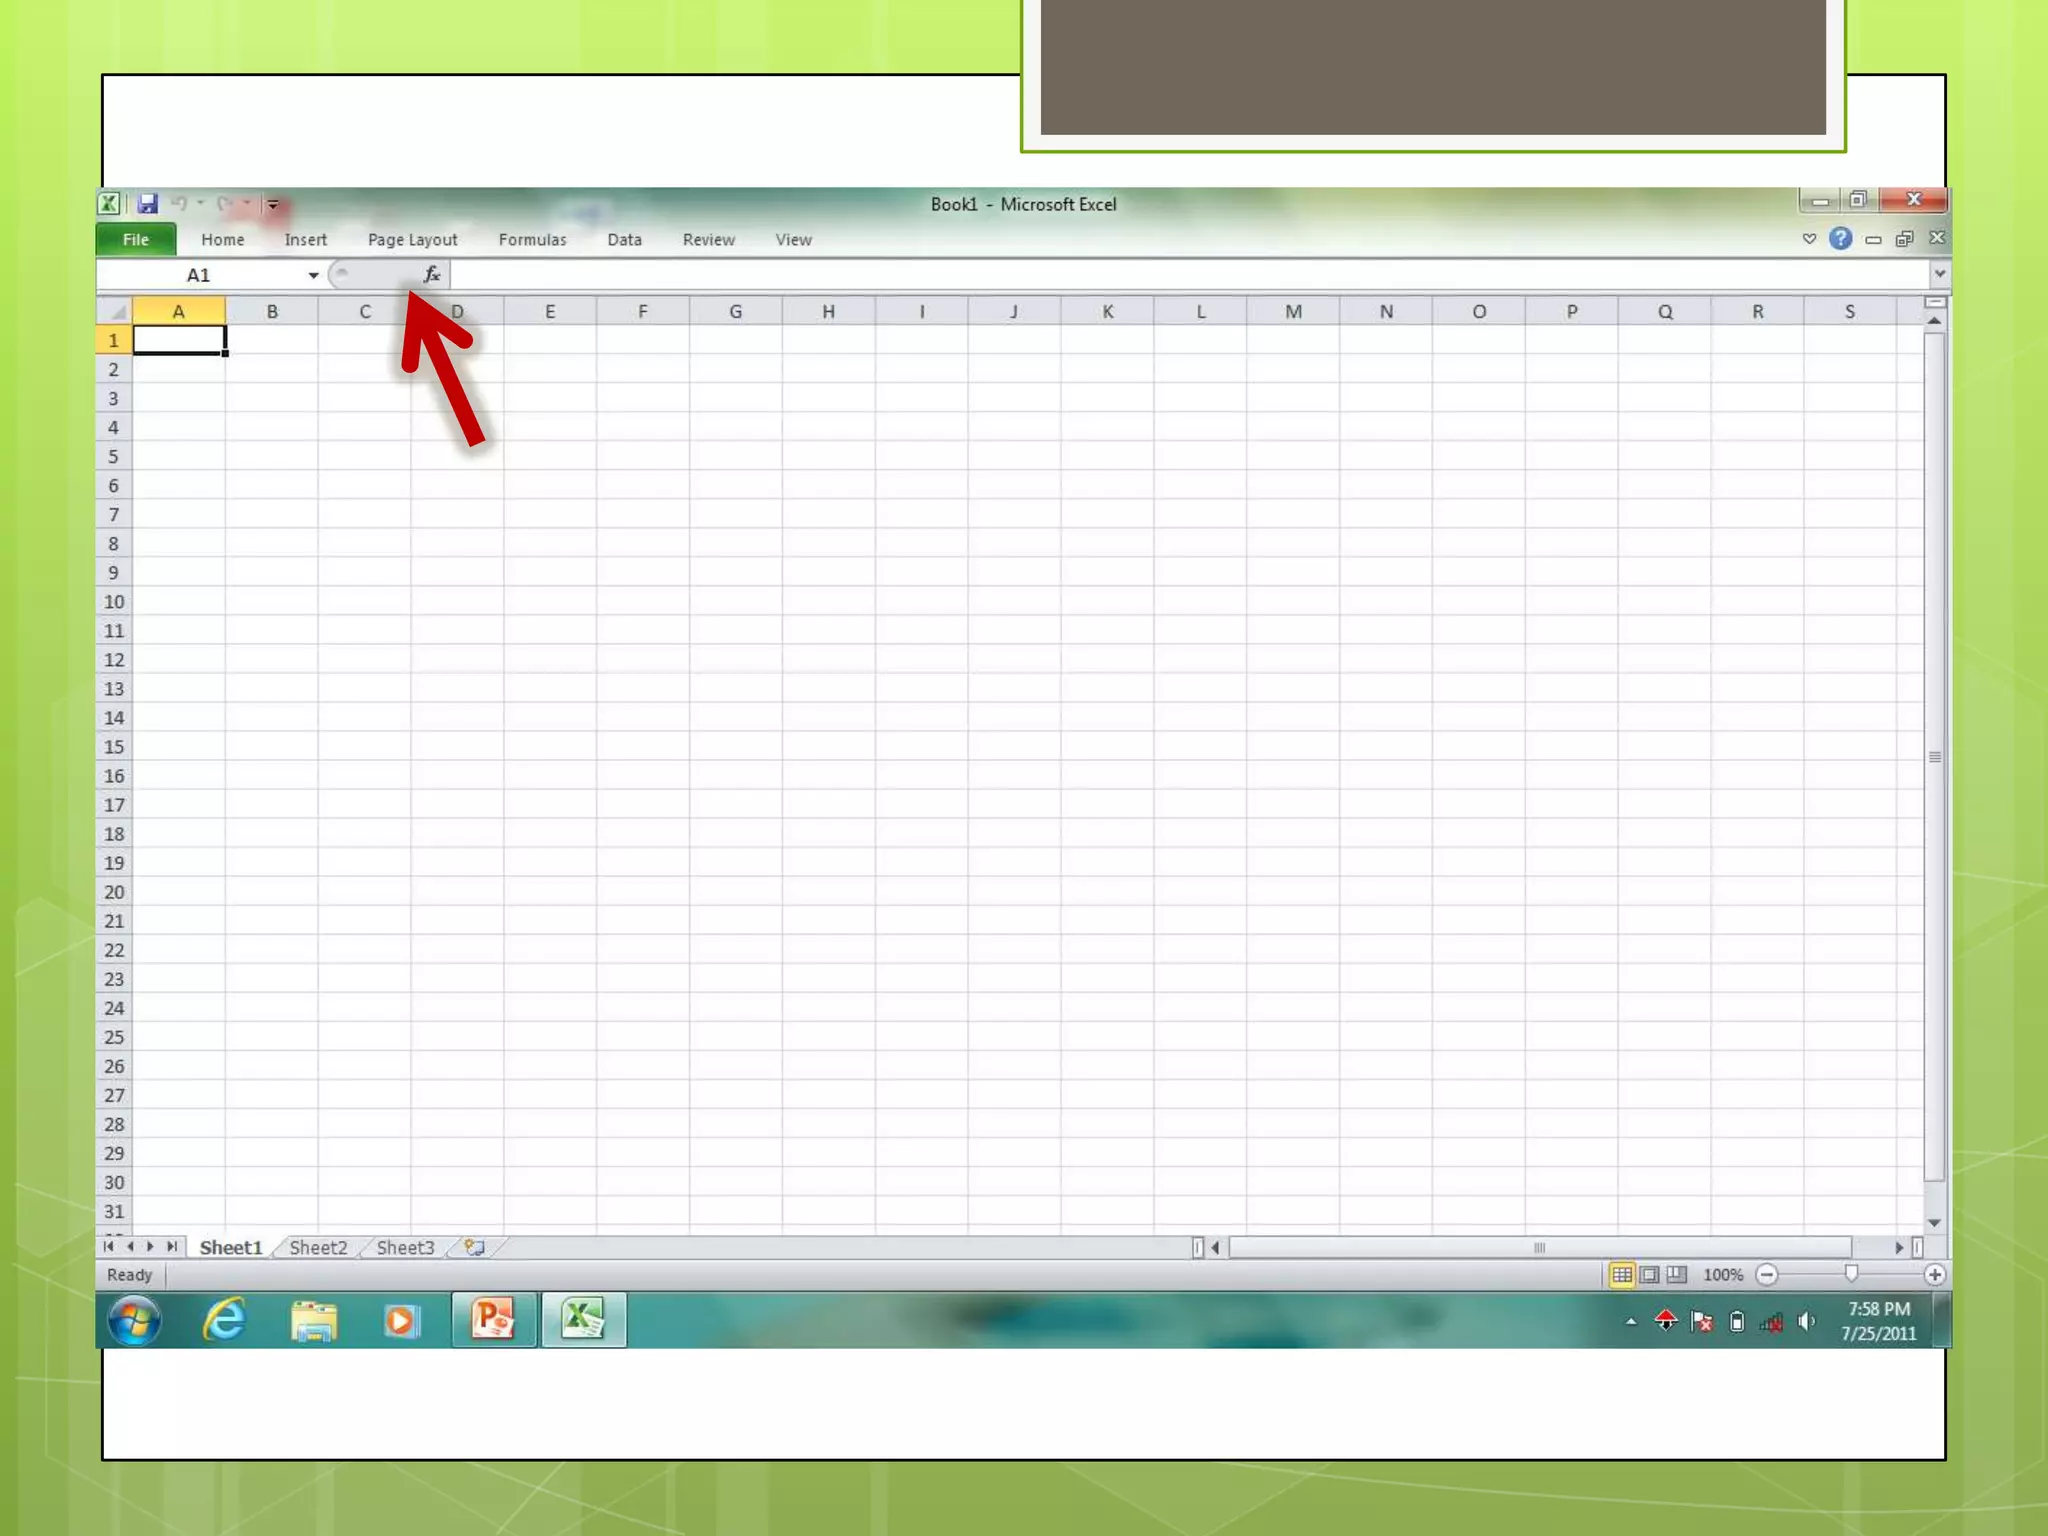The width and height of the screenshot is (2048, 1536).
Task: Click the green File button
Action: click(136, 240)
